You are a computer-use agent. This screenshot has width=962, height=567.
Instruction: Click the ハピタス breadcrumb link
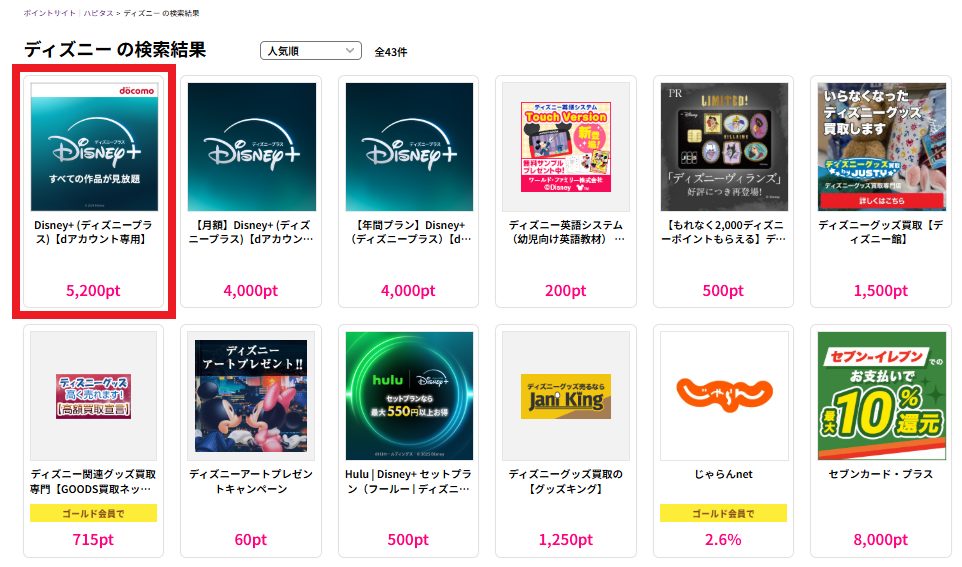(98, 13)
